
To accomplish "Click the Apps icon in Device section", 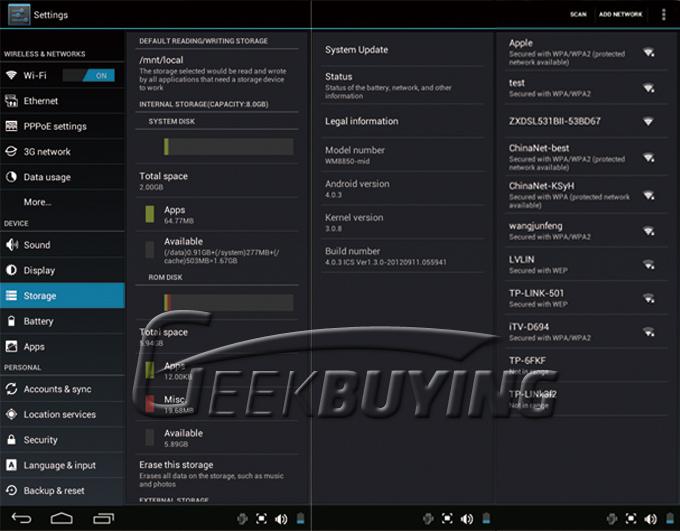I will 11,346.
